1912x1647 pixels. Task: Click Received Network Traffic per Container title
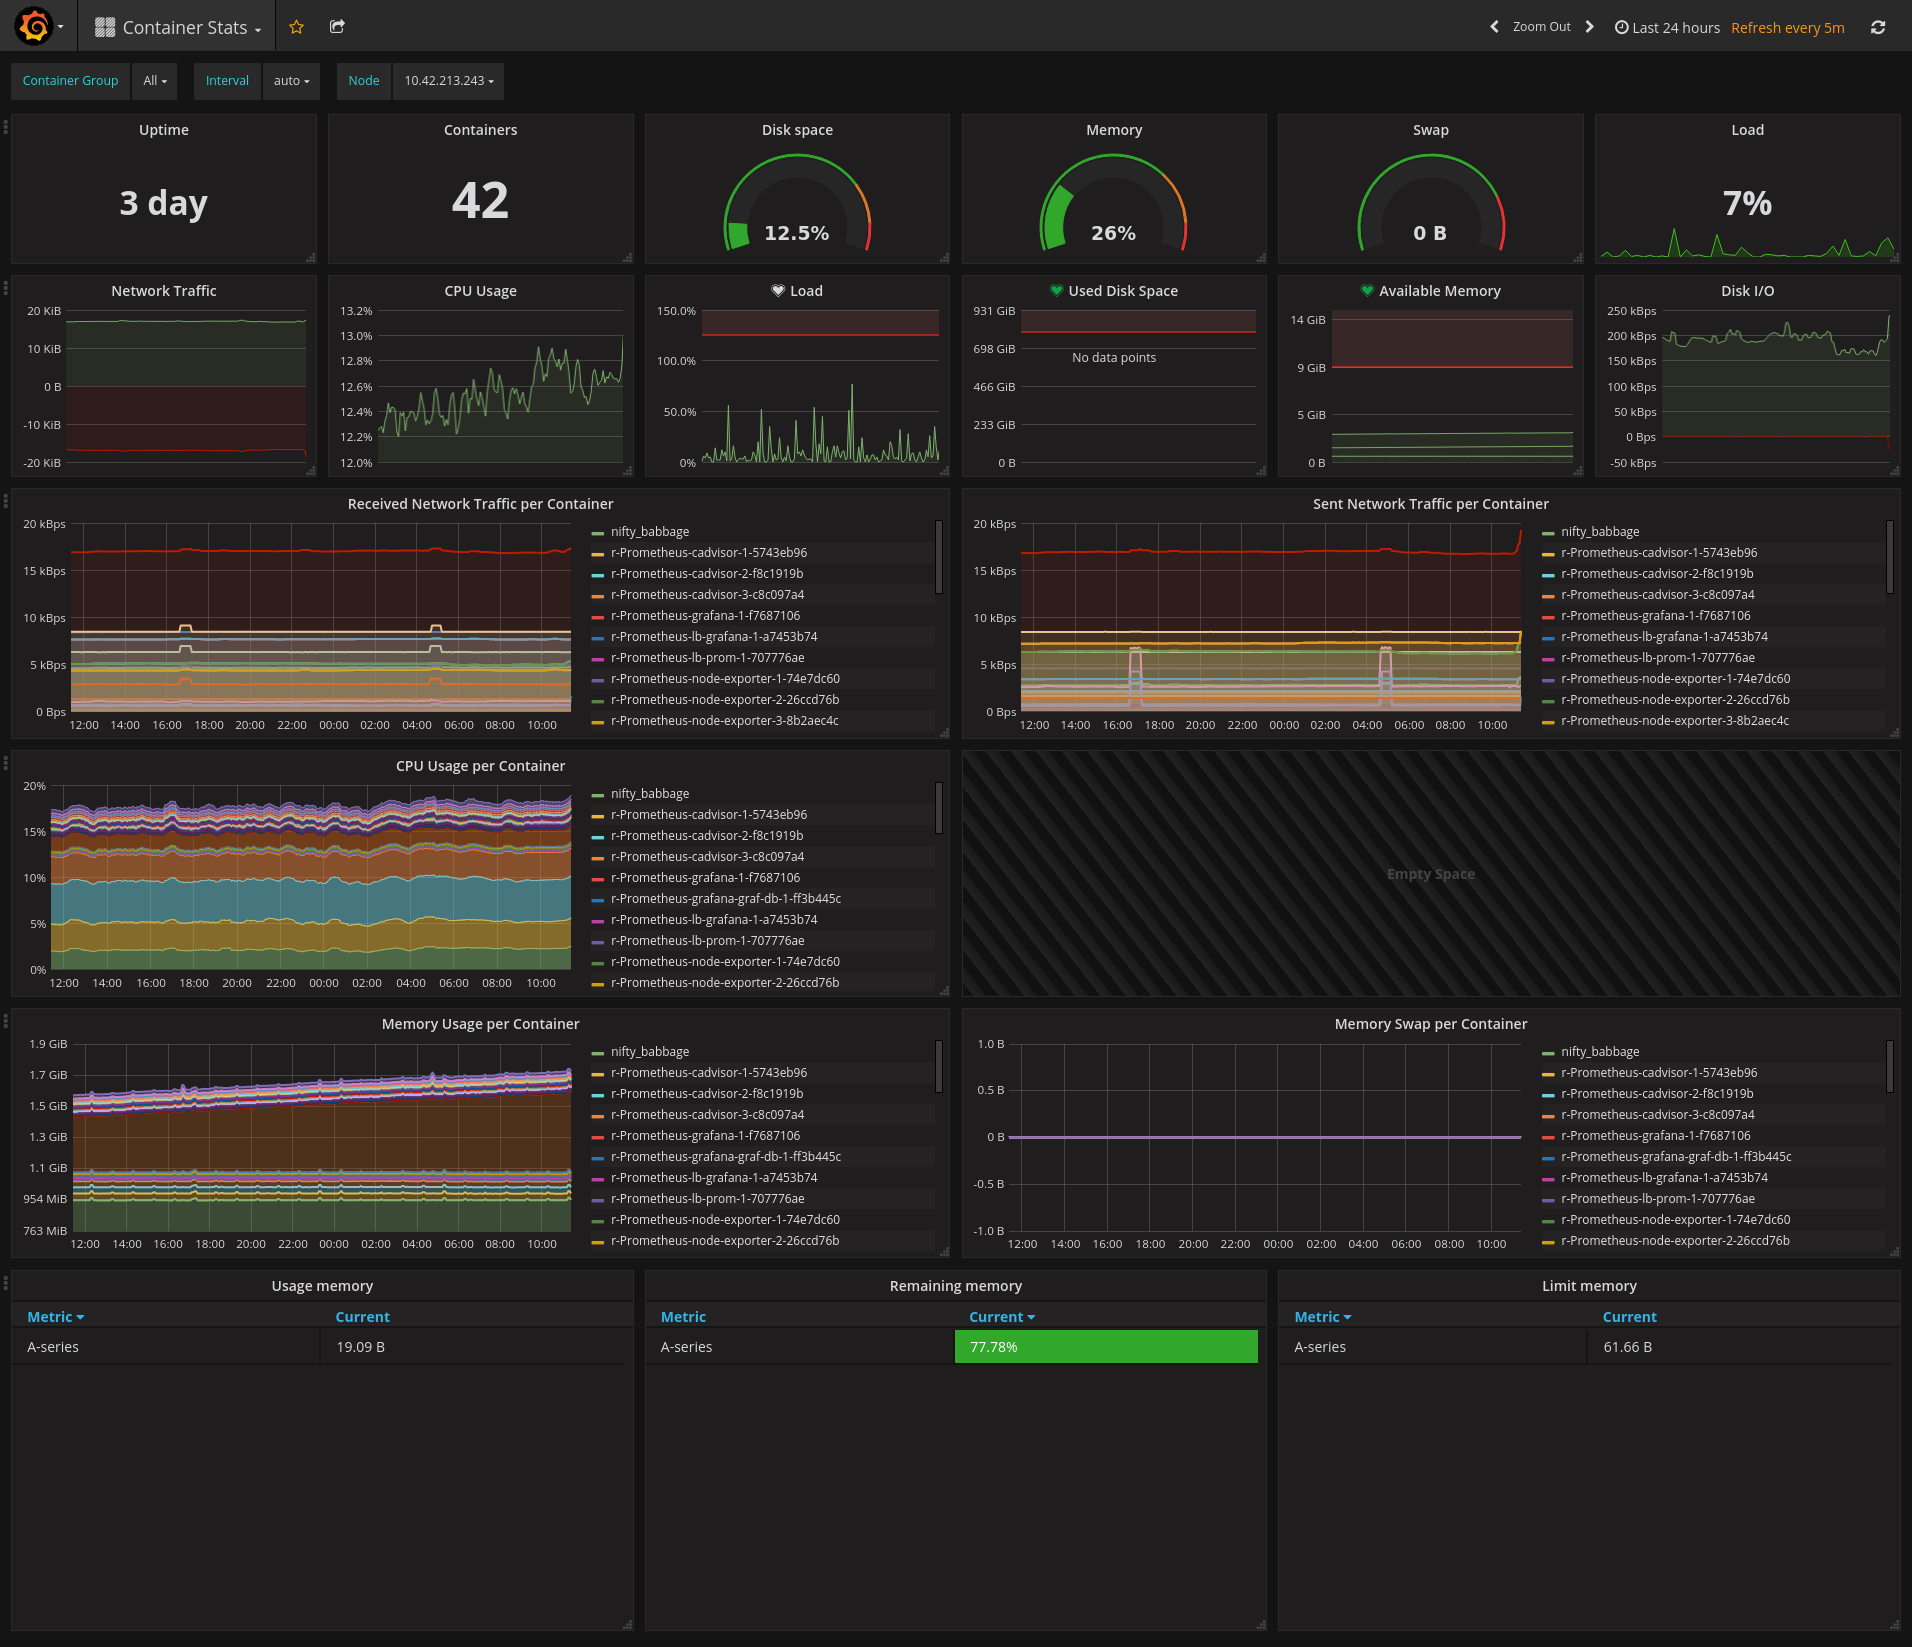pyautogui.click(x=480, y=504)
